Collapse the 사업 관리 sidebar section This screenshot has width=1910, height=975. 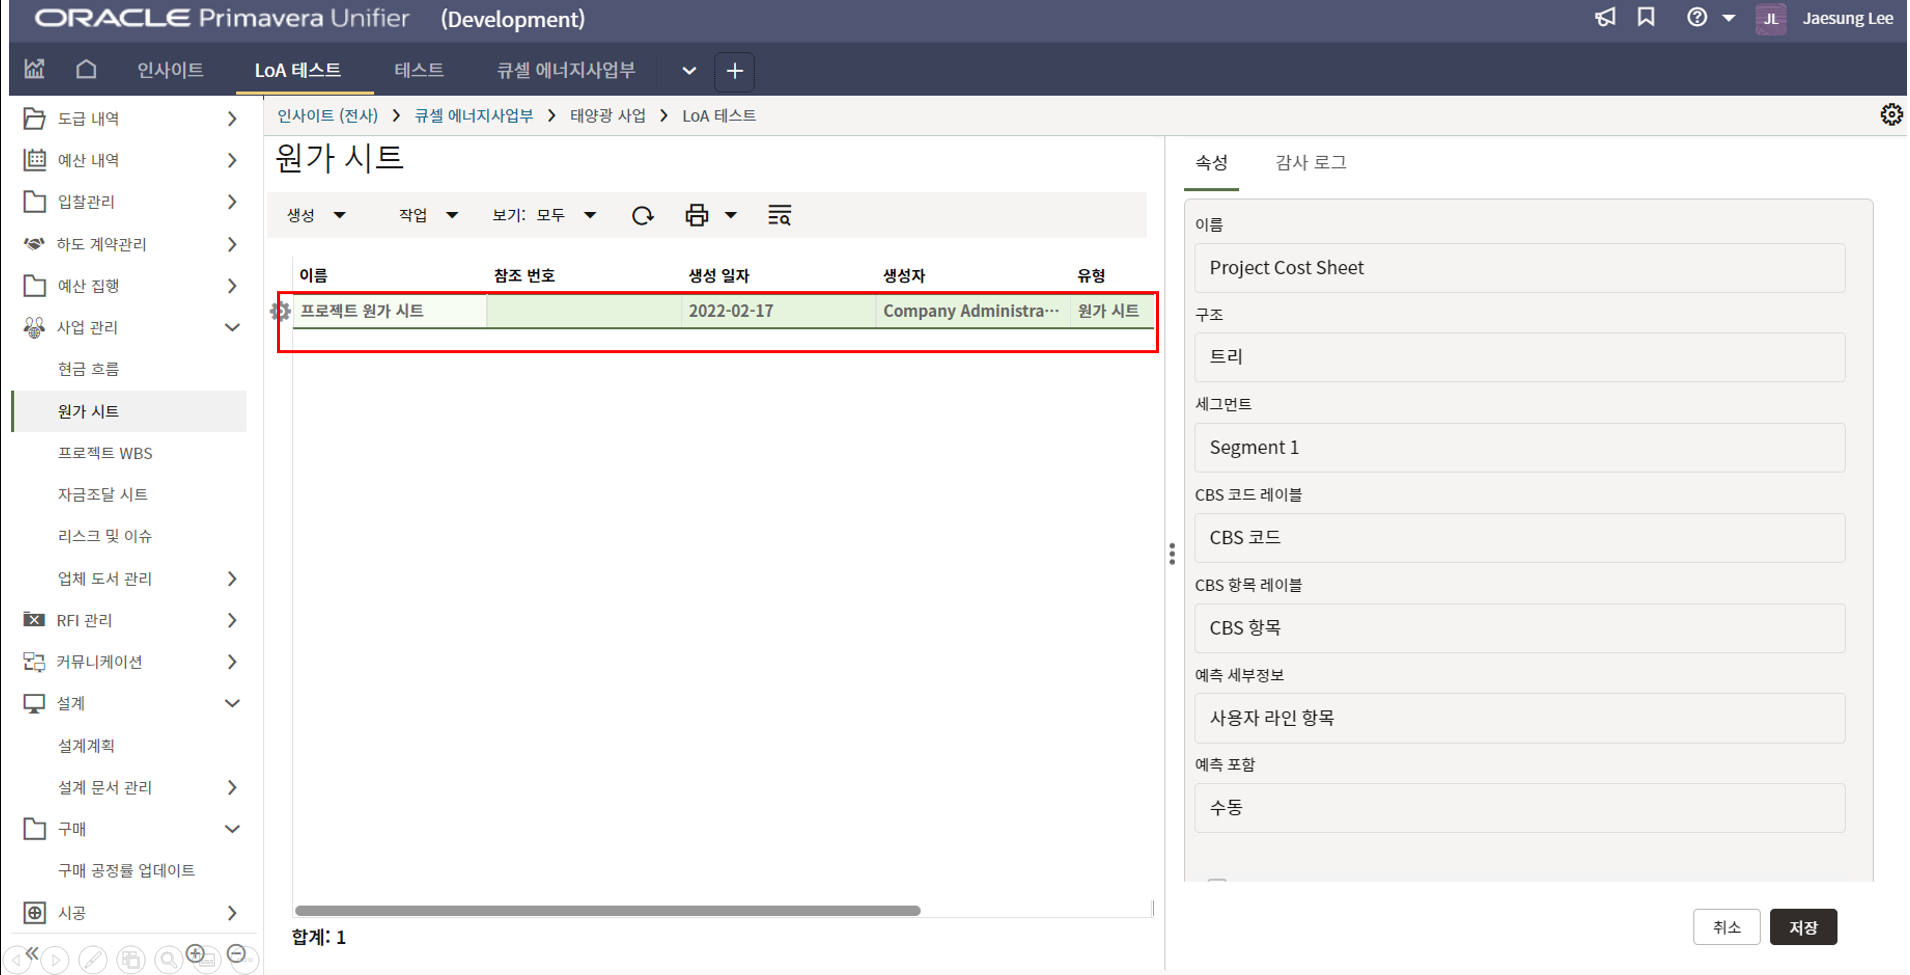pos(232,327)
